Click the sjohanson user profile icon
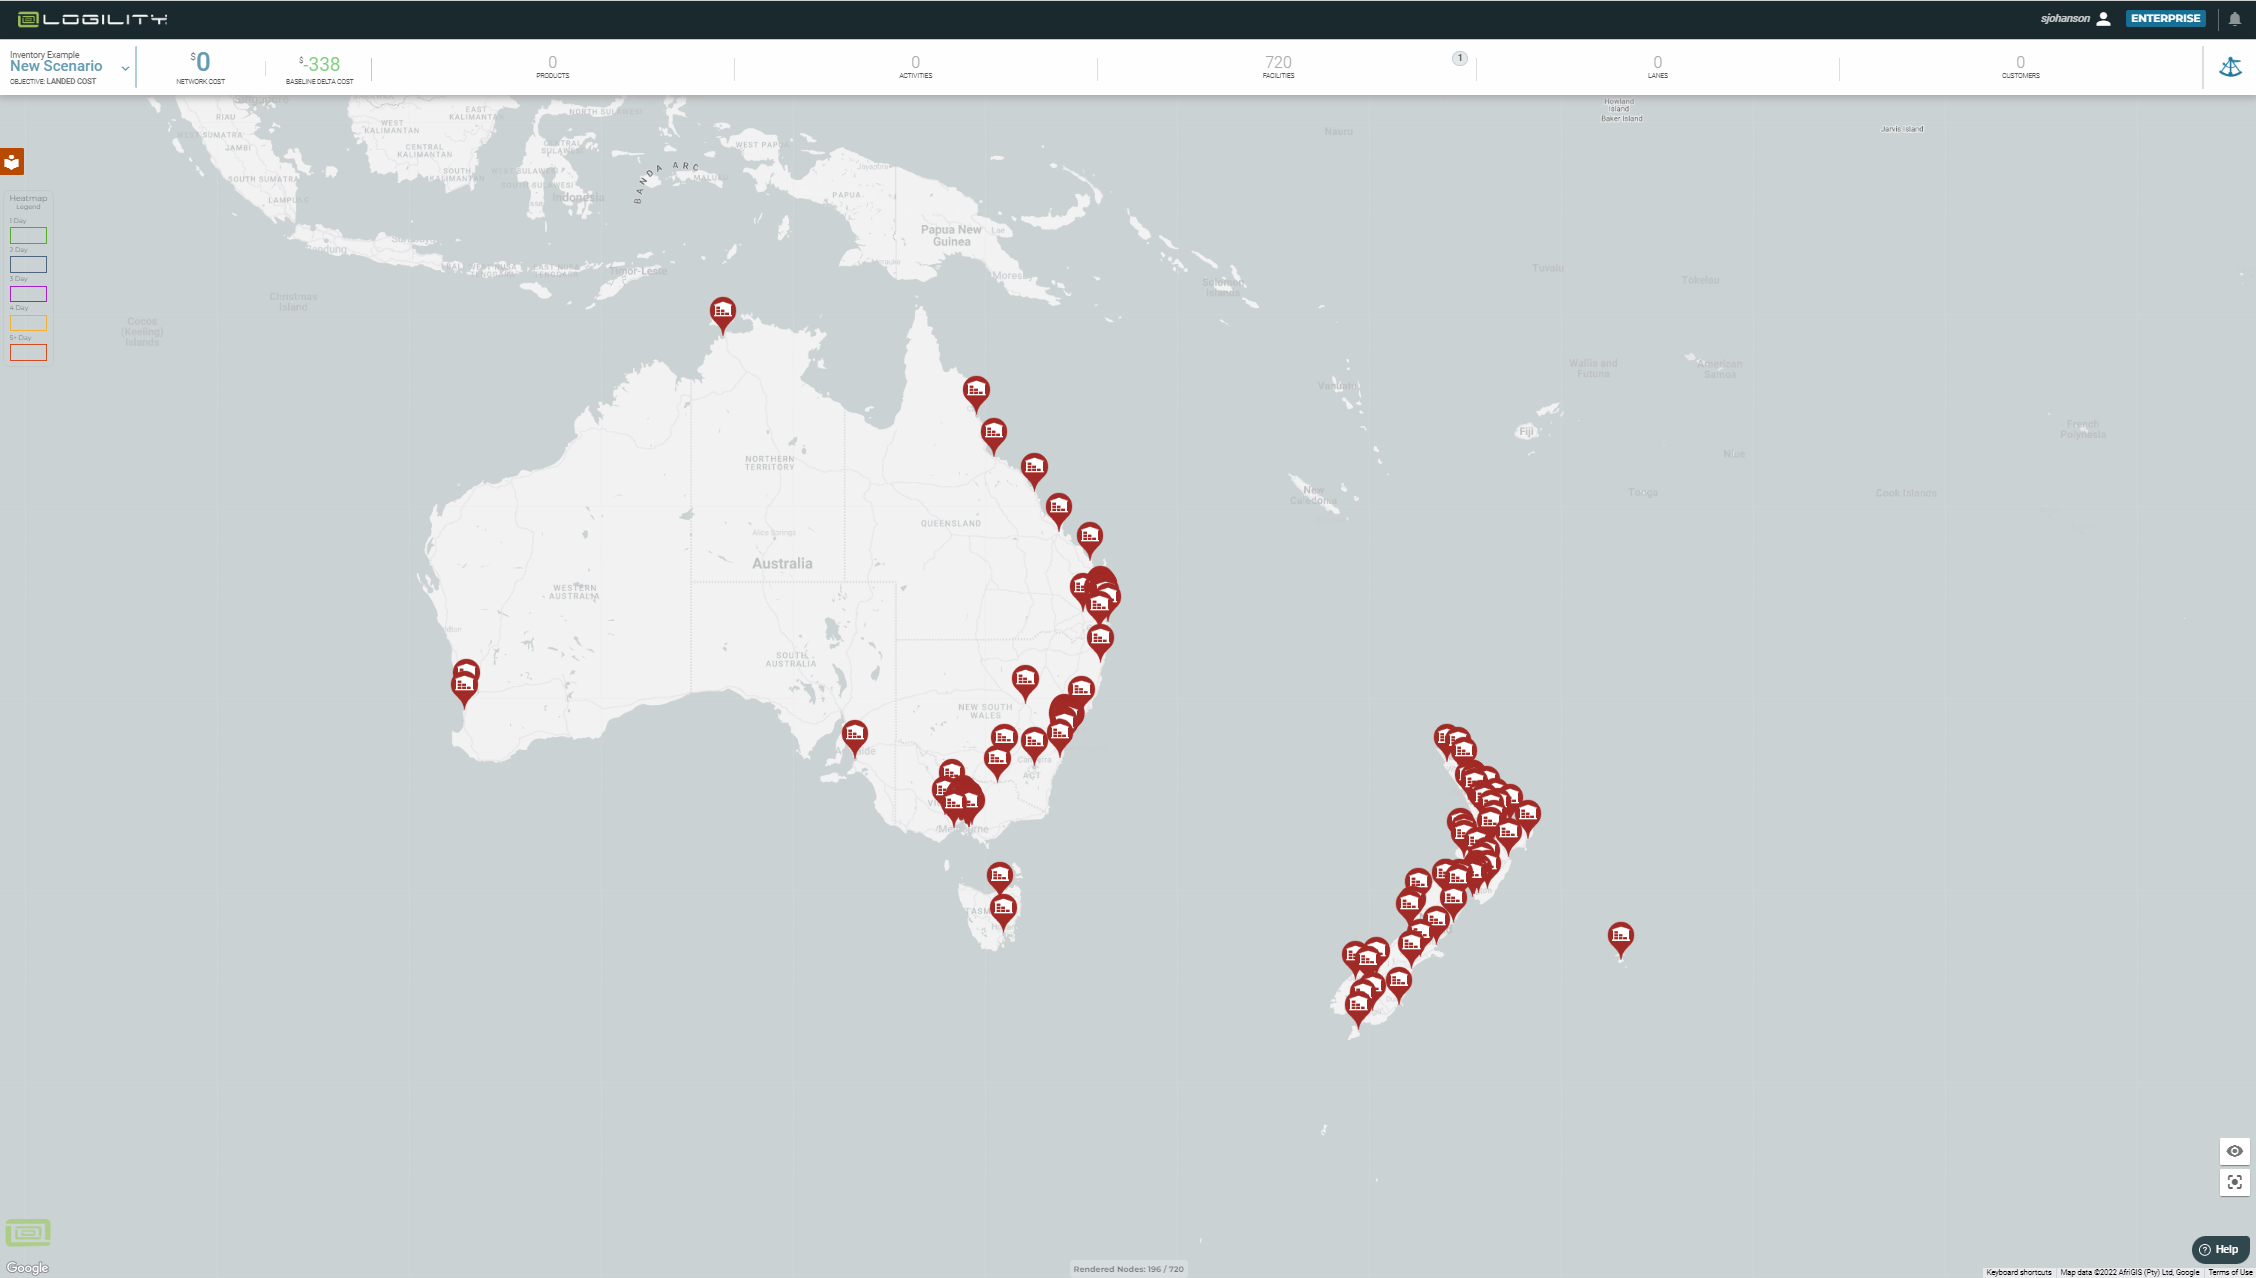The image size is (2256, 1278). (2103, 19)
